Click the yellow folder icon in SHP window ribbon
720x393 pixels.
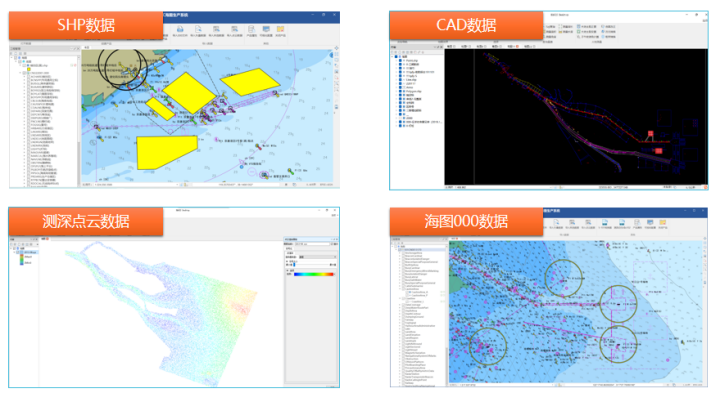(280, 29)
